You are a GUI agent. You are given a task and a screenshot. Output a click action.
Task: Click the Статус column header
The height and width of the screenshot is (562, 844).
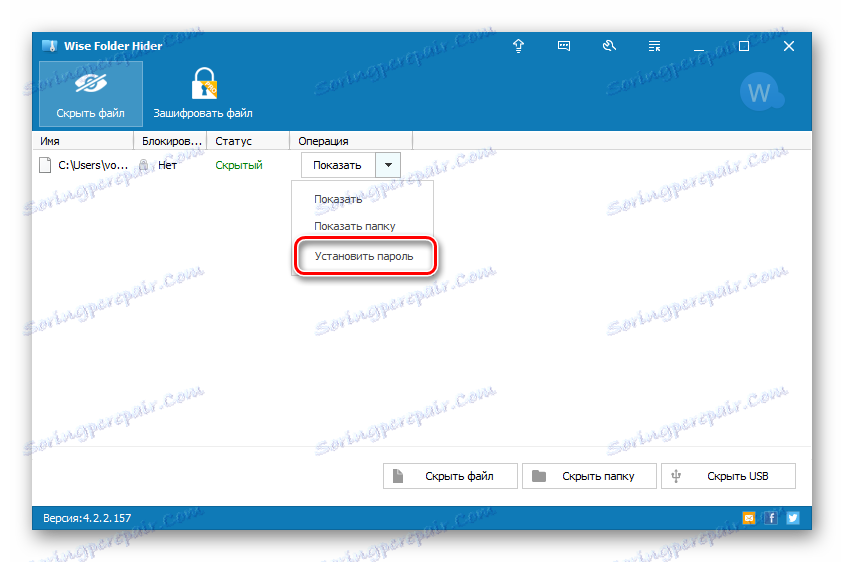(248, 141)
